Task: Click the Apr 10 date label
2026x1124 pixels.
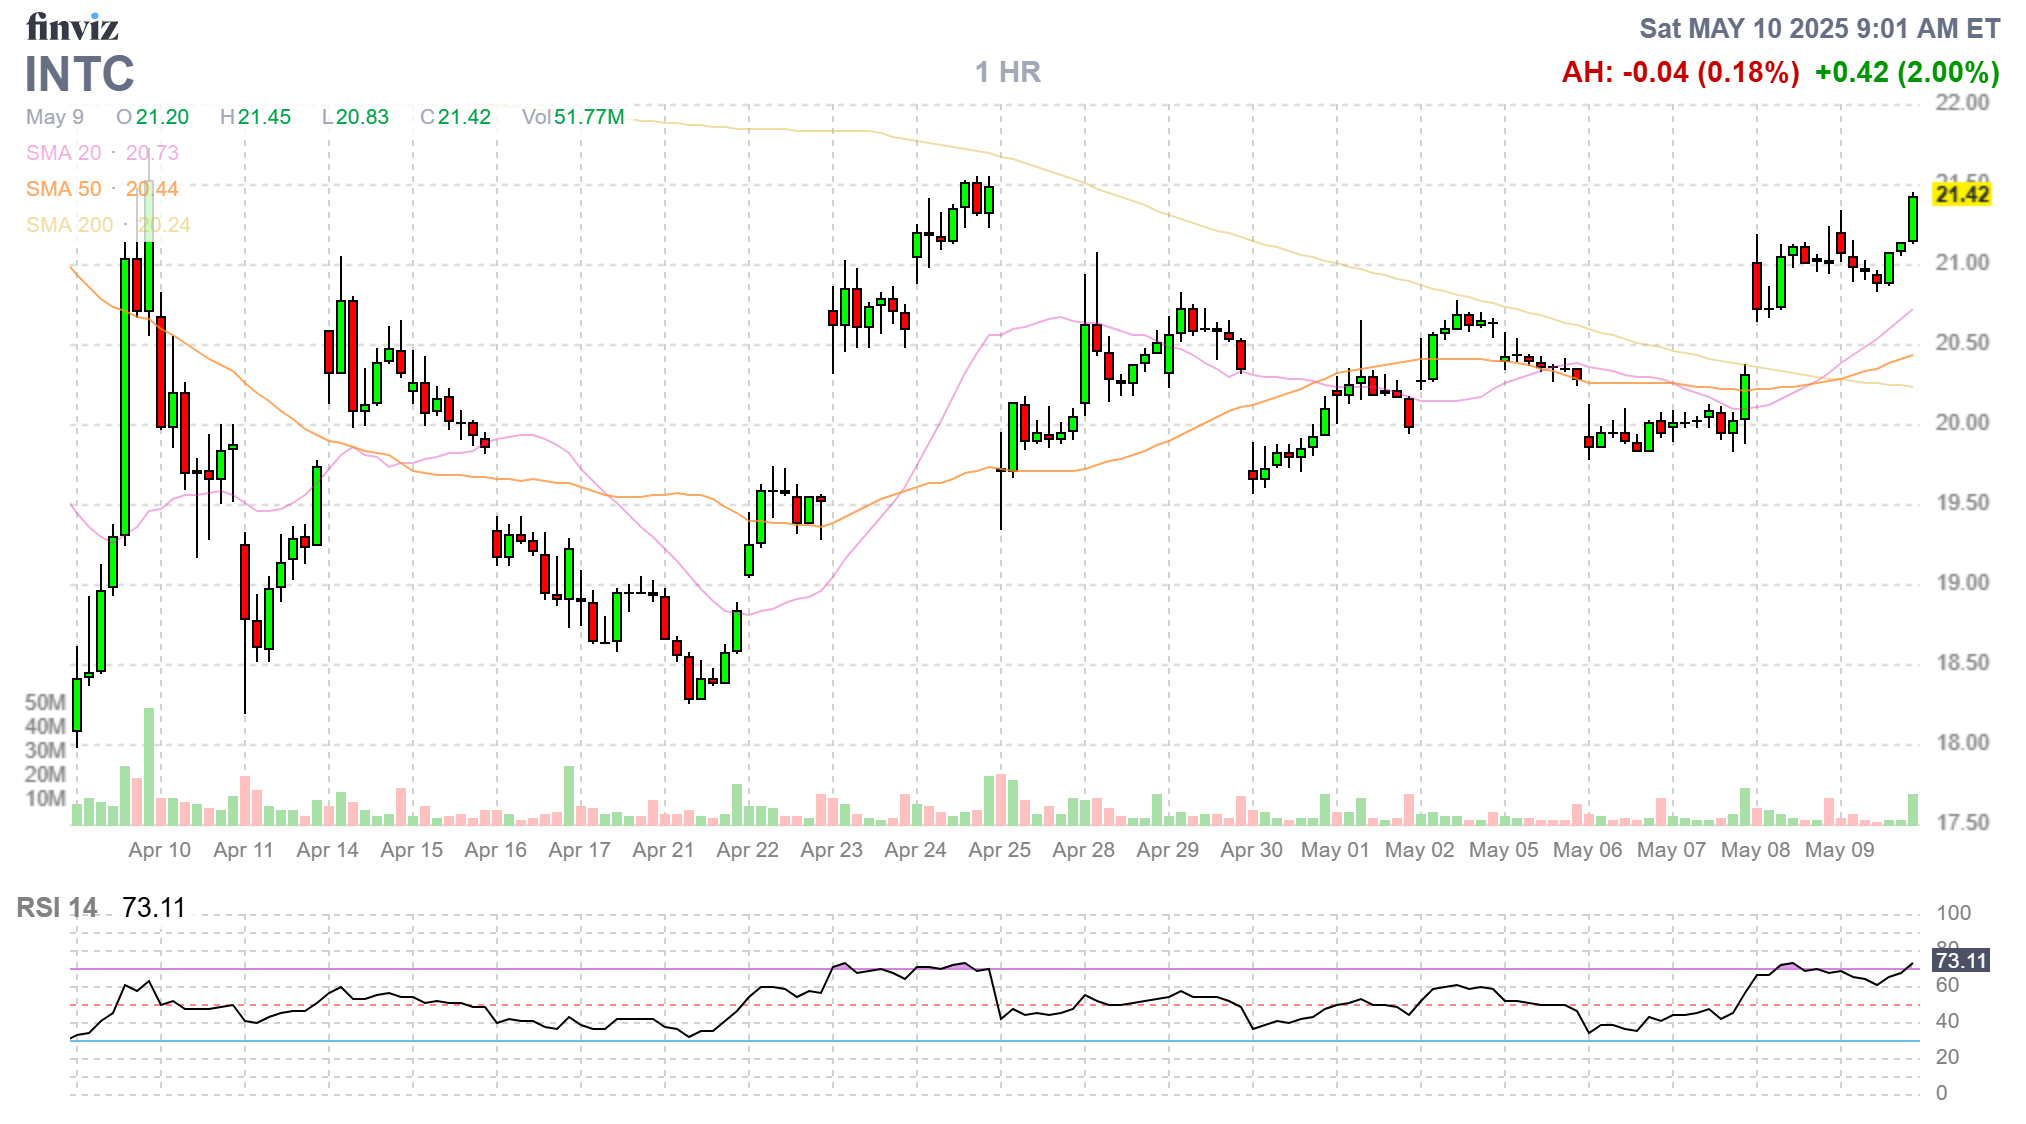Action: click(x=159, y=850)
